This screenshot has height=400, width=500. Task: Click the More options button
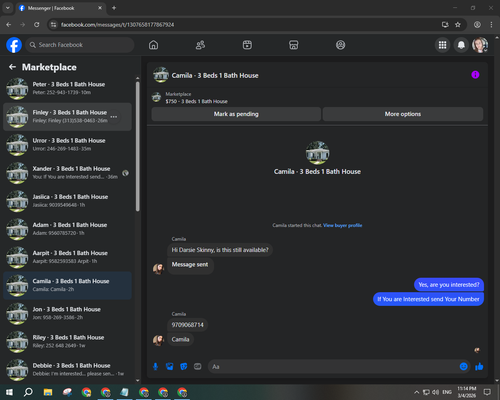(403, 114)
